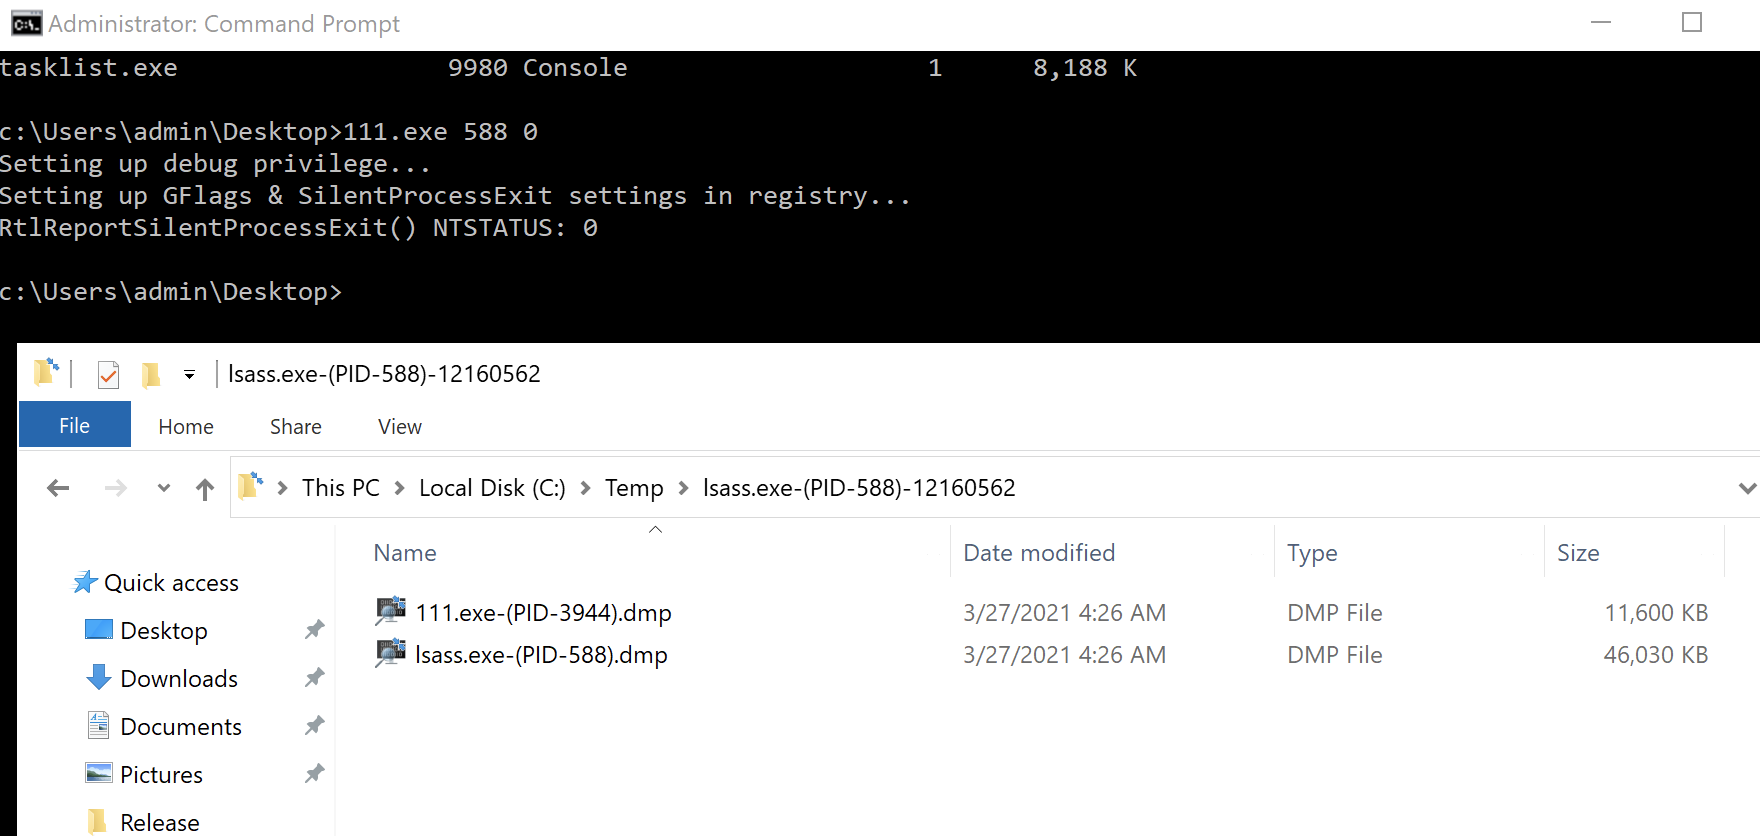Select the lsass.exe-(PID-588).dmp file
This screenshot has width=1760, height=836.
point(541,655)
